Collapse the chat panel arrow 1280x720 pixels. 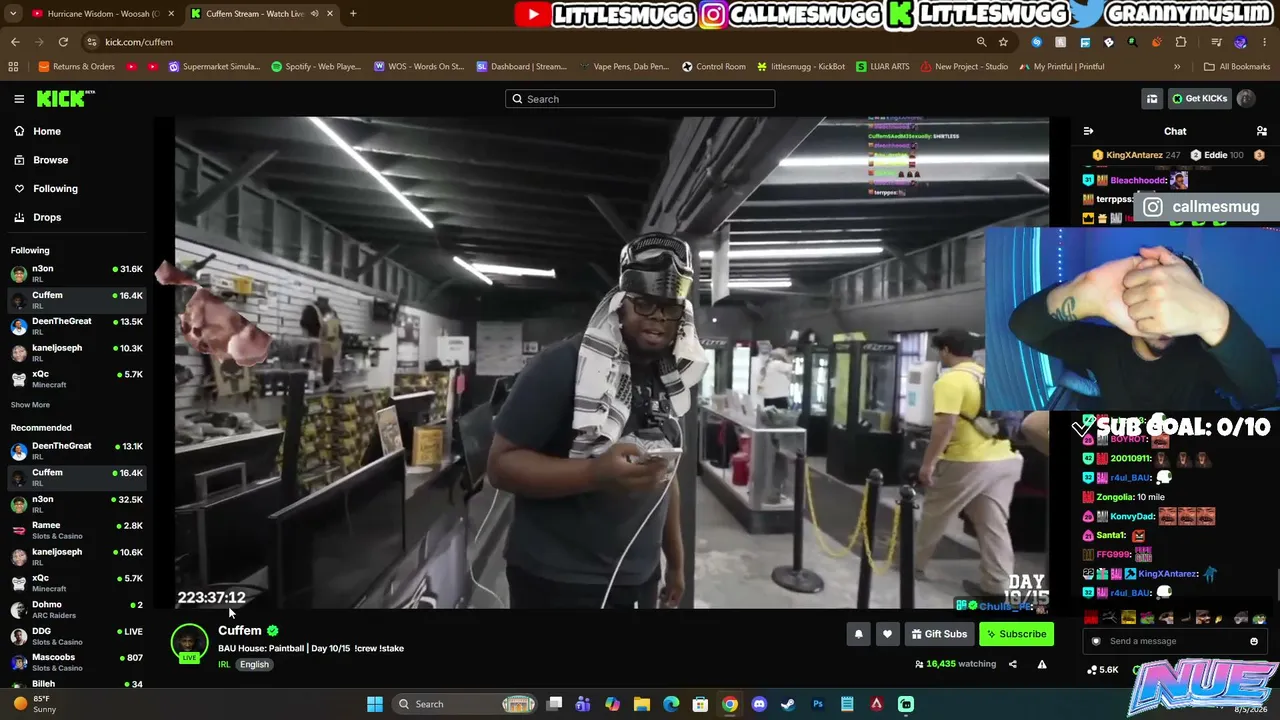click(x=1088, y=131)
